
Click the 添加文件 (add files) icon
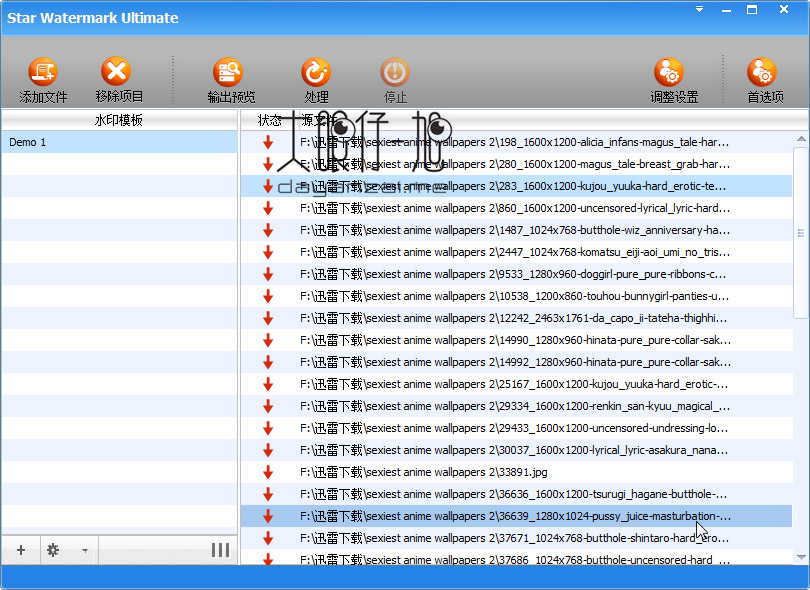point(43,72)
